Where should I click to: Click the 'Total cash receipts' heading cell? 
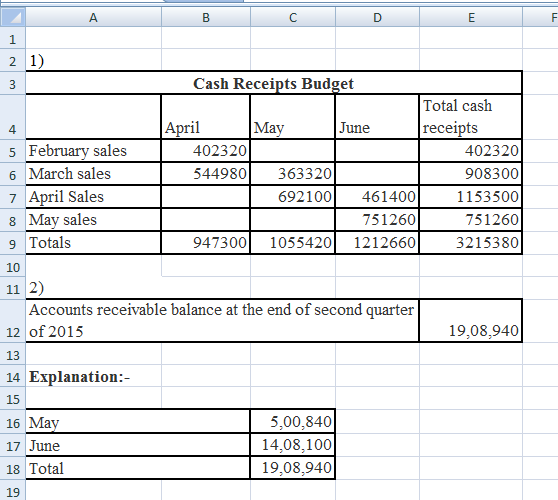[471, 117]
